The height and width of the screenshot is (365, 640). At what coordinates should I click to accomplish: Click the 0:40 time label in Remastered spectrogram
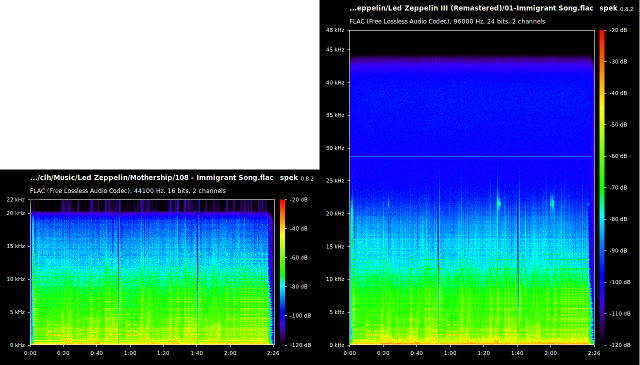416,353
